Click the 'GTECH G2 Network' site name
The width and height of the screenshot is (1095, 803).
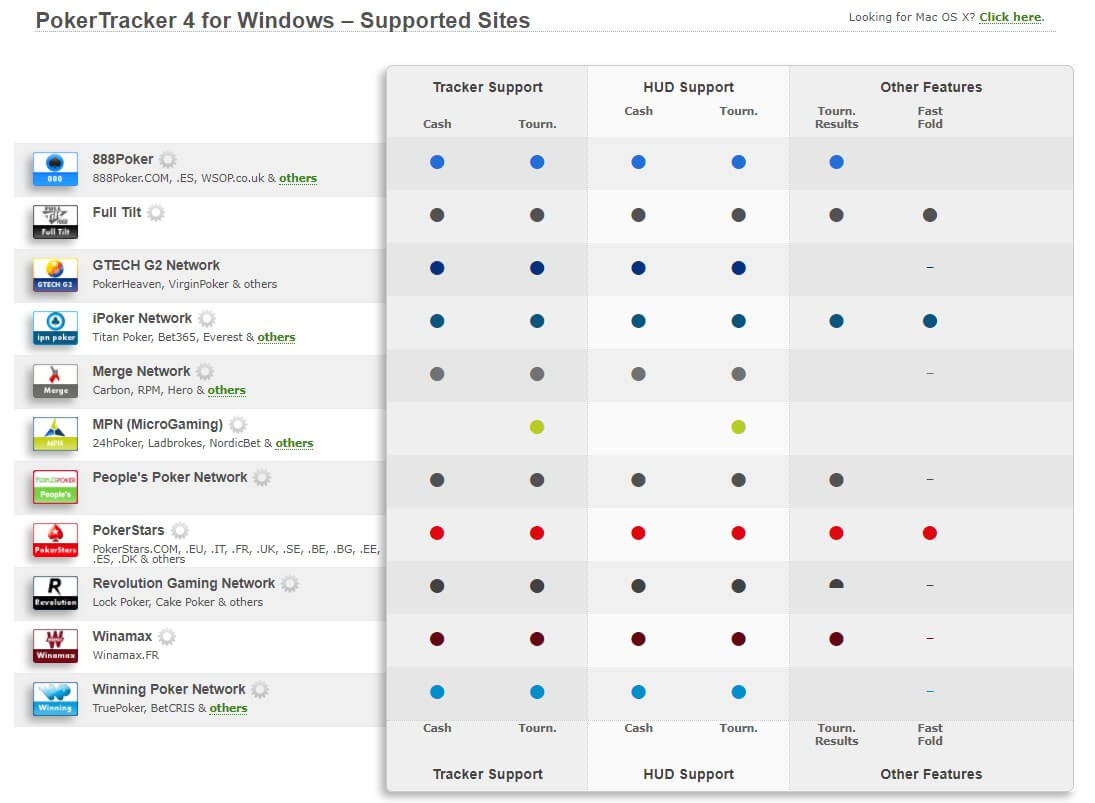click(156, 265)
